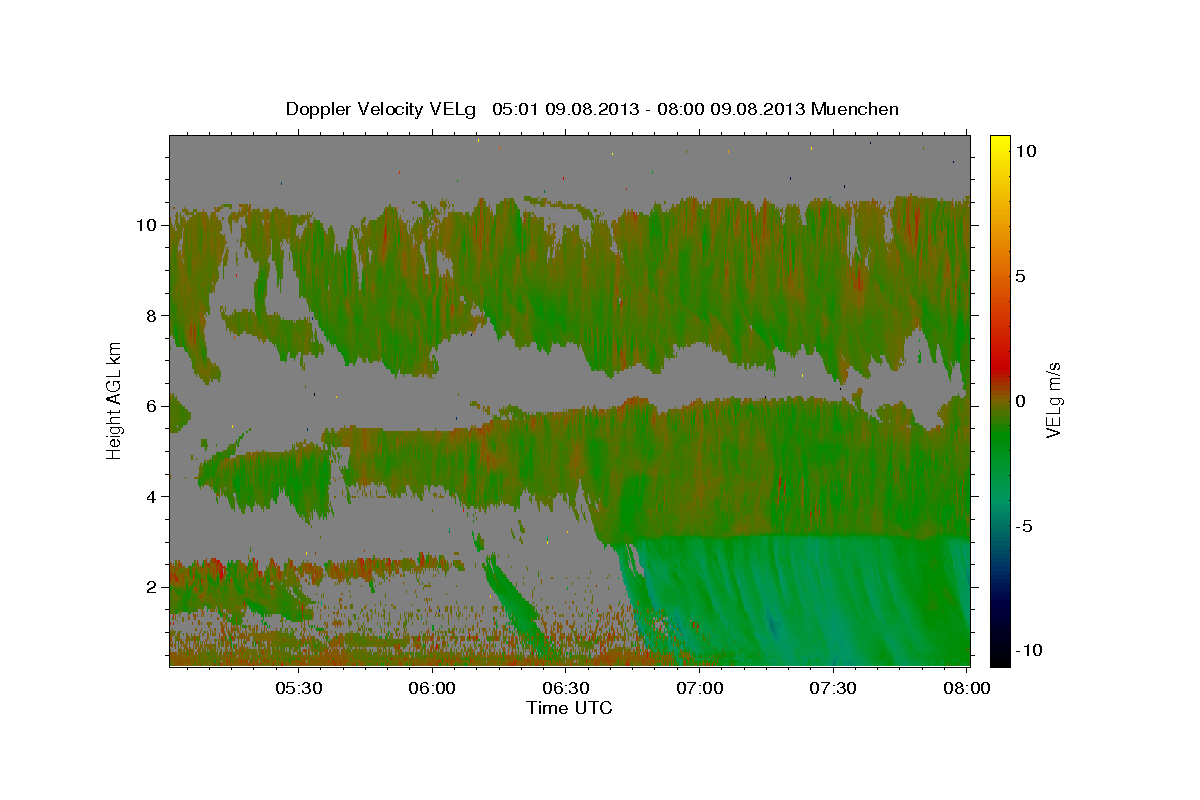
Task: Click the colorbar label '5'
Action: point(1021,275)
